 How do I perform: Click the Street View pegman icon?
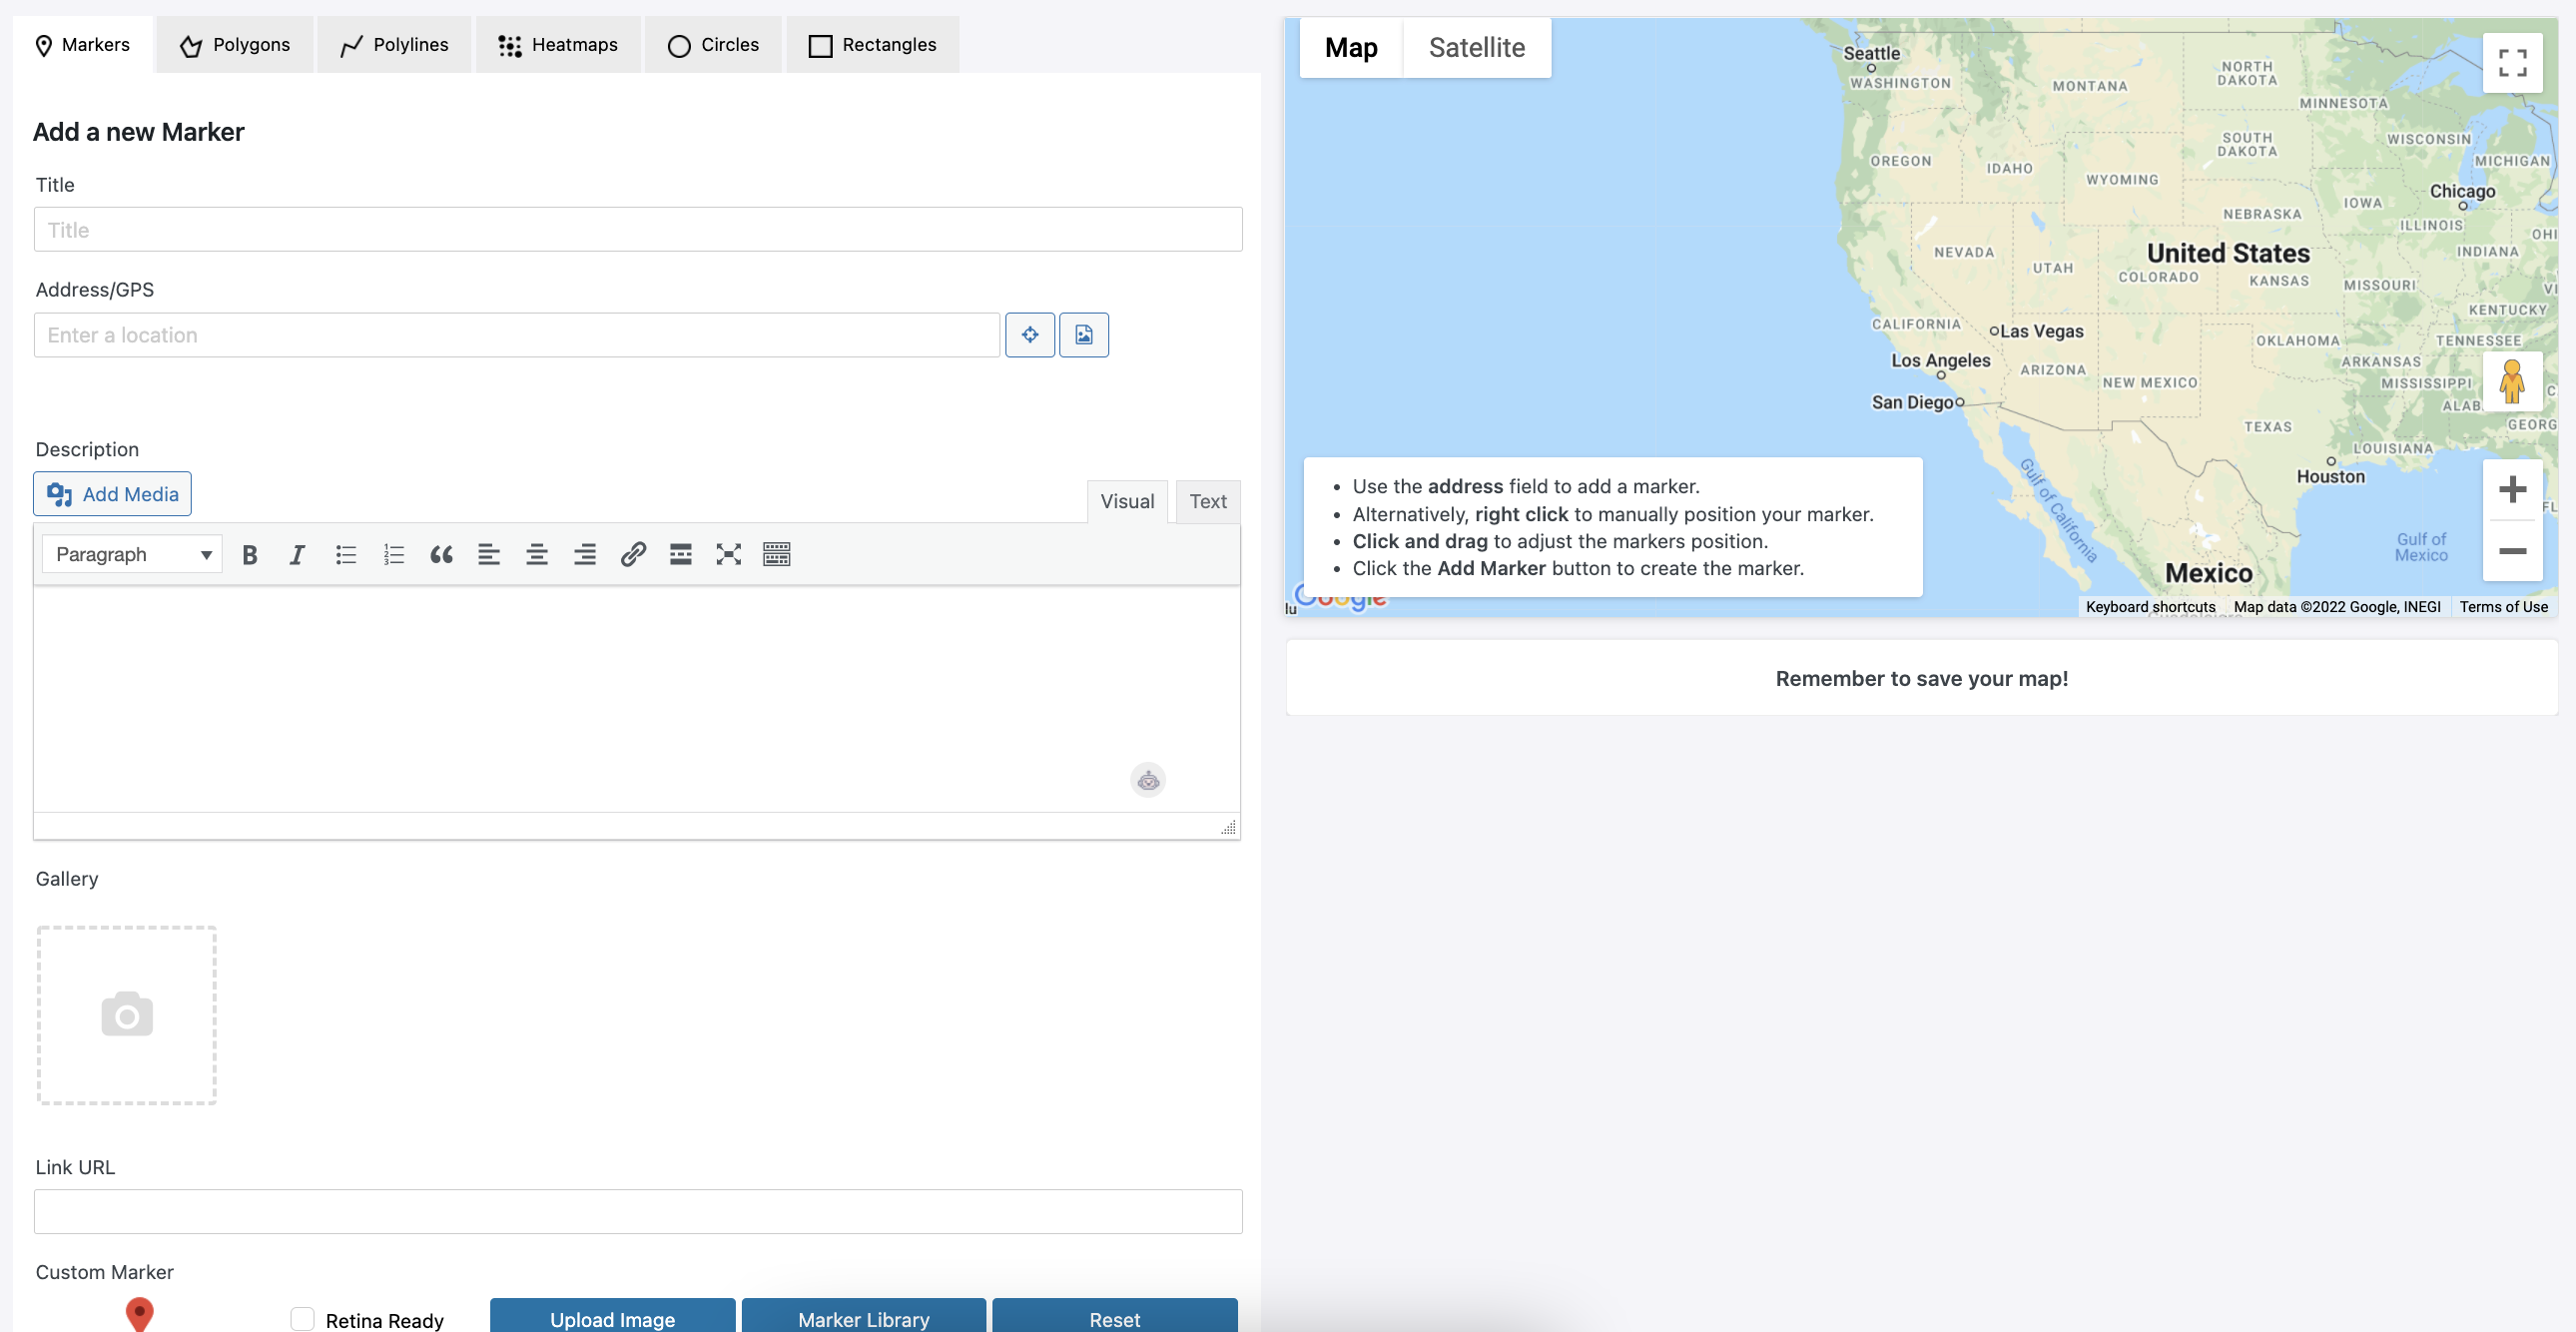coord(2512,382)
